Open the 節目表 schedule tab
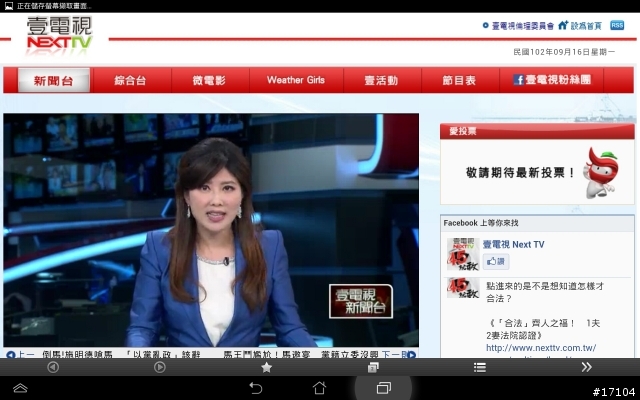This screenshot has height=400, width=640. pyautogui.click(x=459, y=80)
